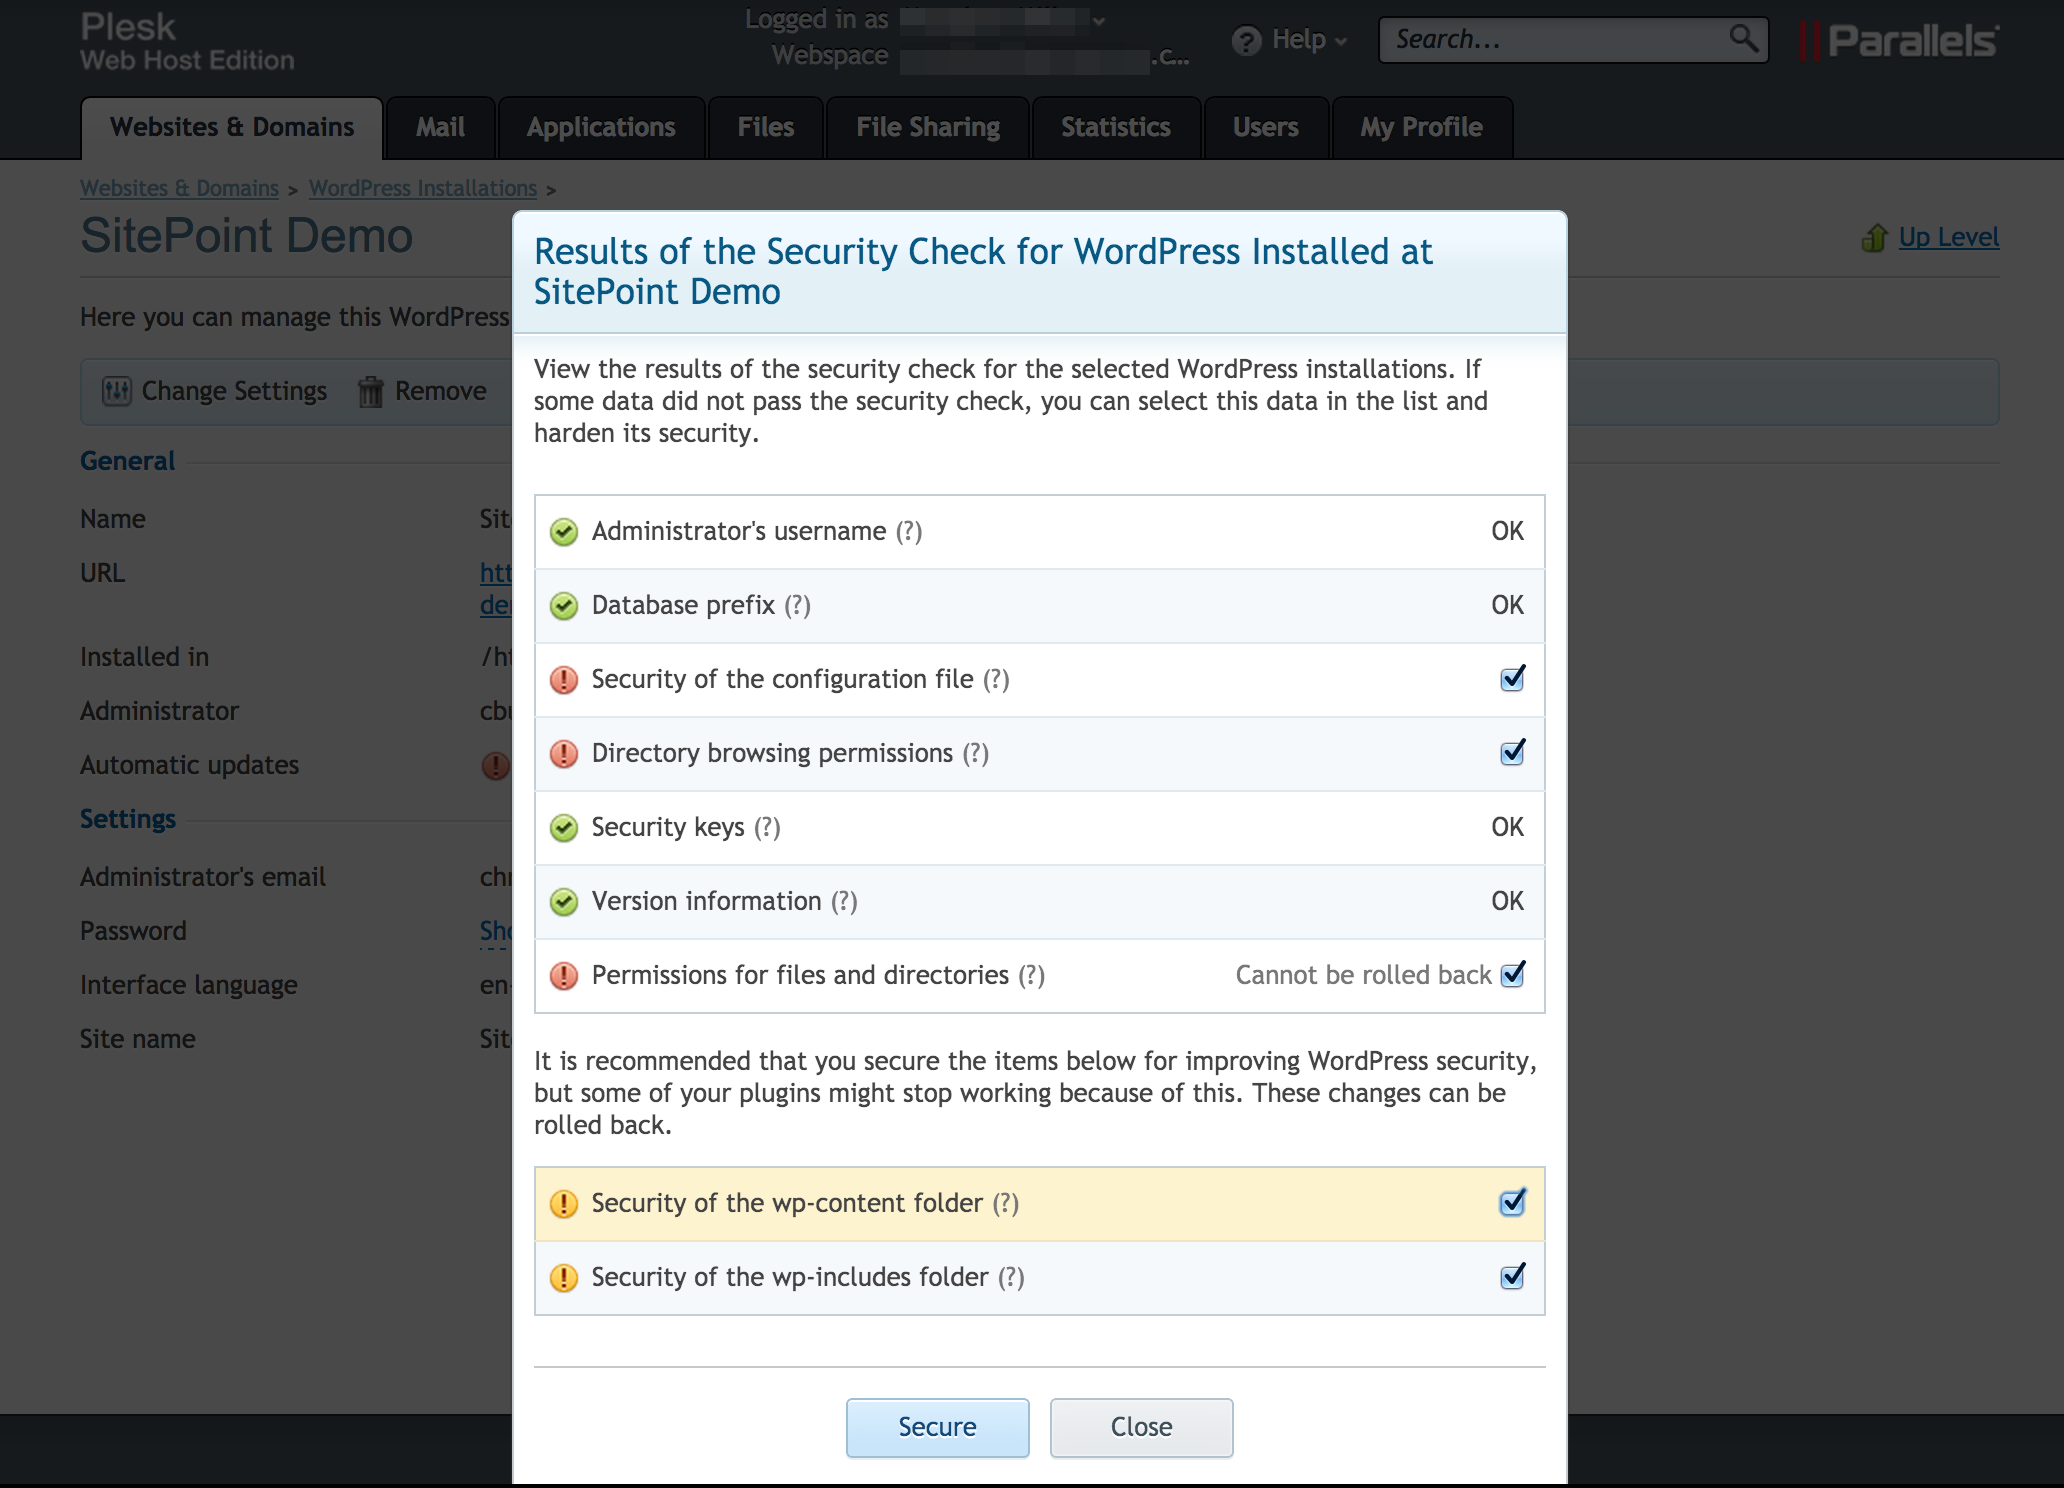Switch to the Mail tab
This screenshot has height=1488, width=2064.
[x=440, y=128]
